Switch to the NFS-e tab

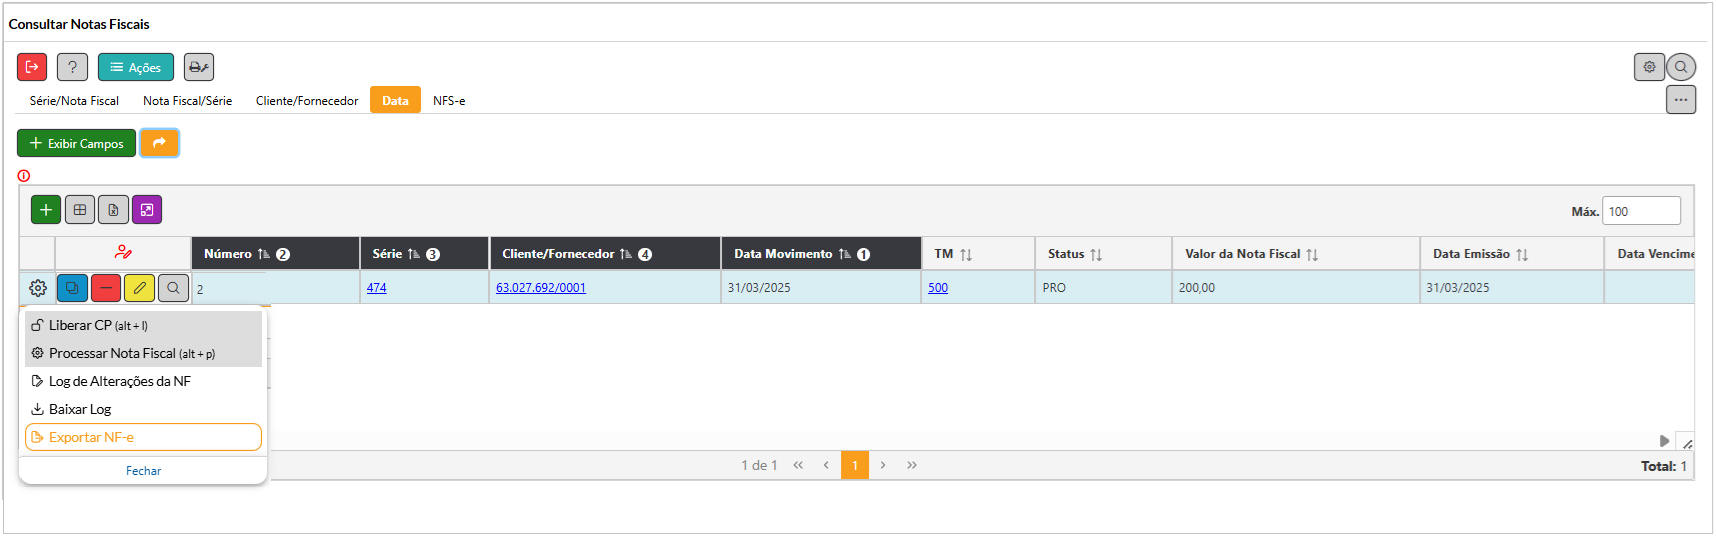pyautogui.click(x=449, y=101)
